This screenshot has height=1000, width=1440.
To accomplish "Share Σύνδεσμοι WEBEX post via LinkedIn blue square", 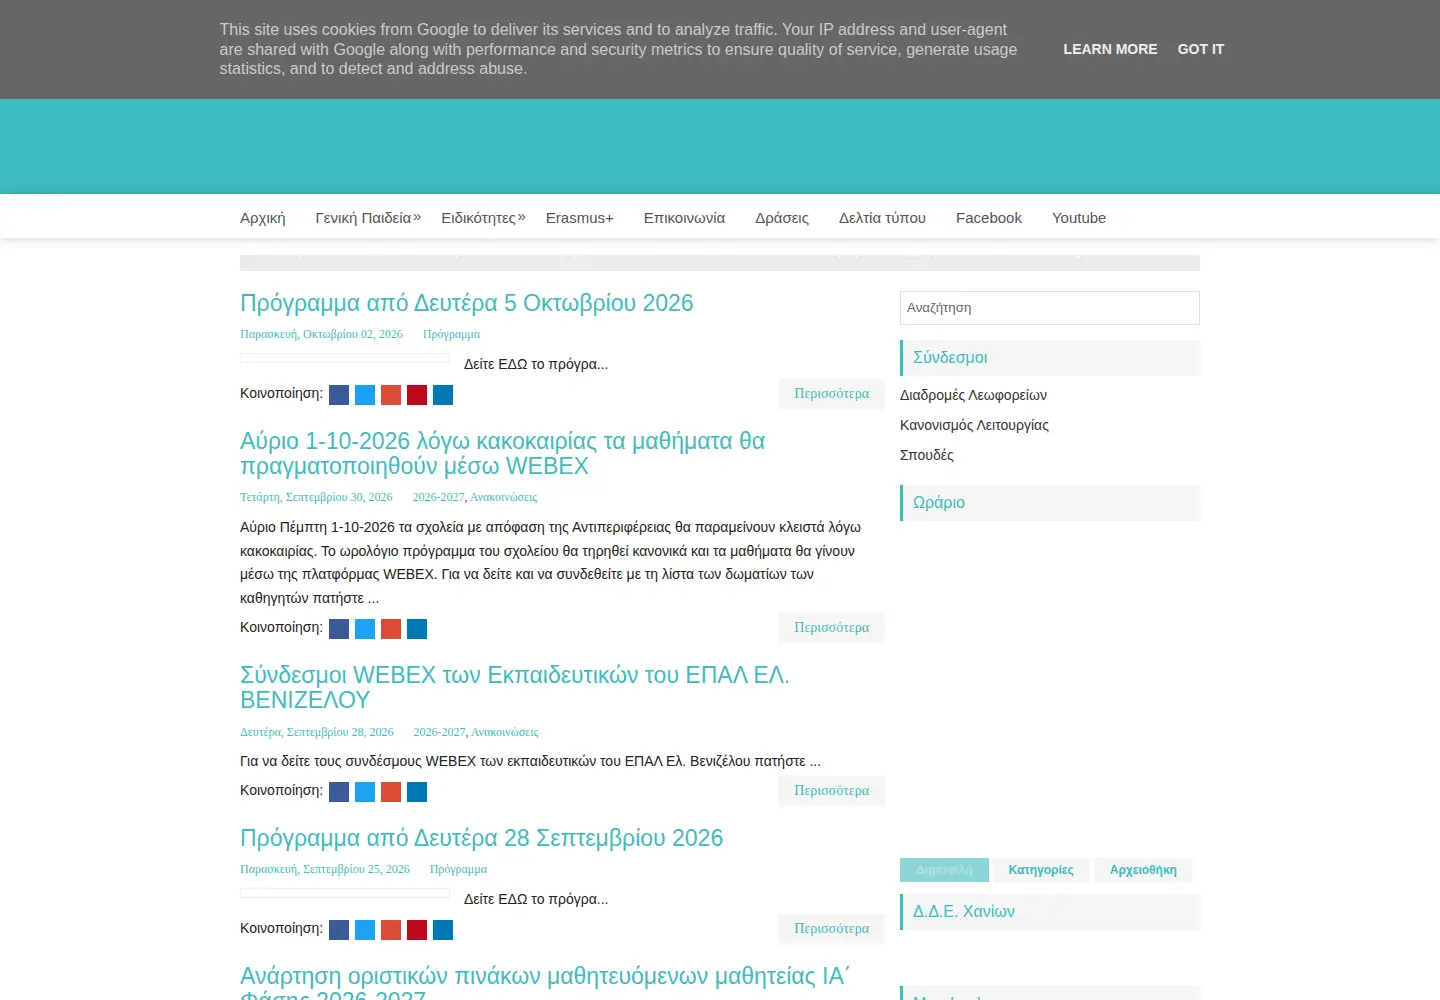I will point(417,792).
